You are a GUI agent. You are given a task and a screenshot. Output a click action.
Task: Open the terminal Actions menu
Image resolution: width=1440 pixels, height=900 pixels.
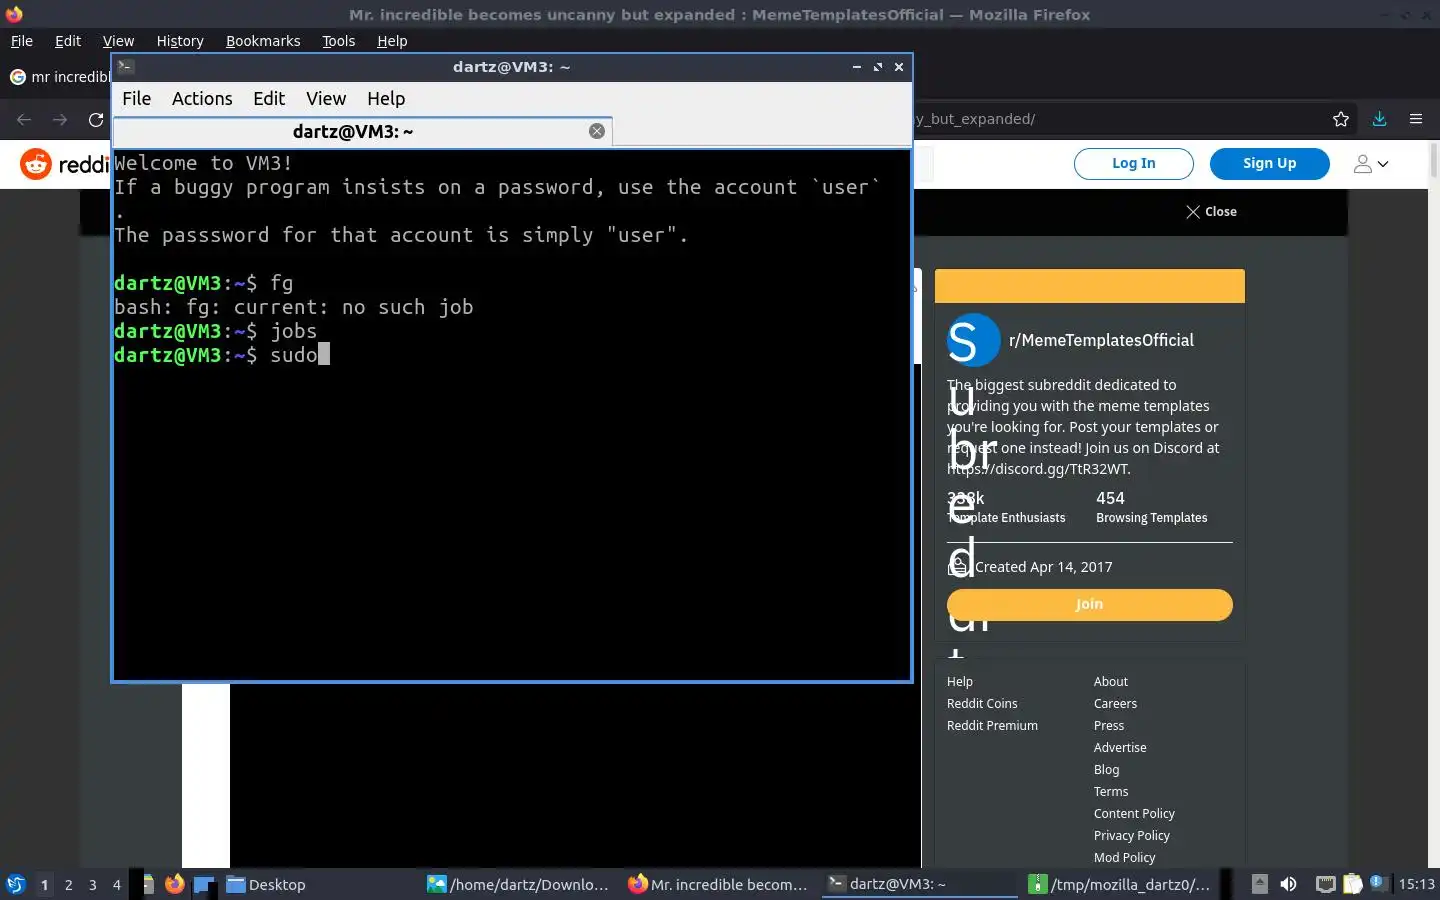coord(202,98)
